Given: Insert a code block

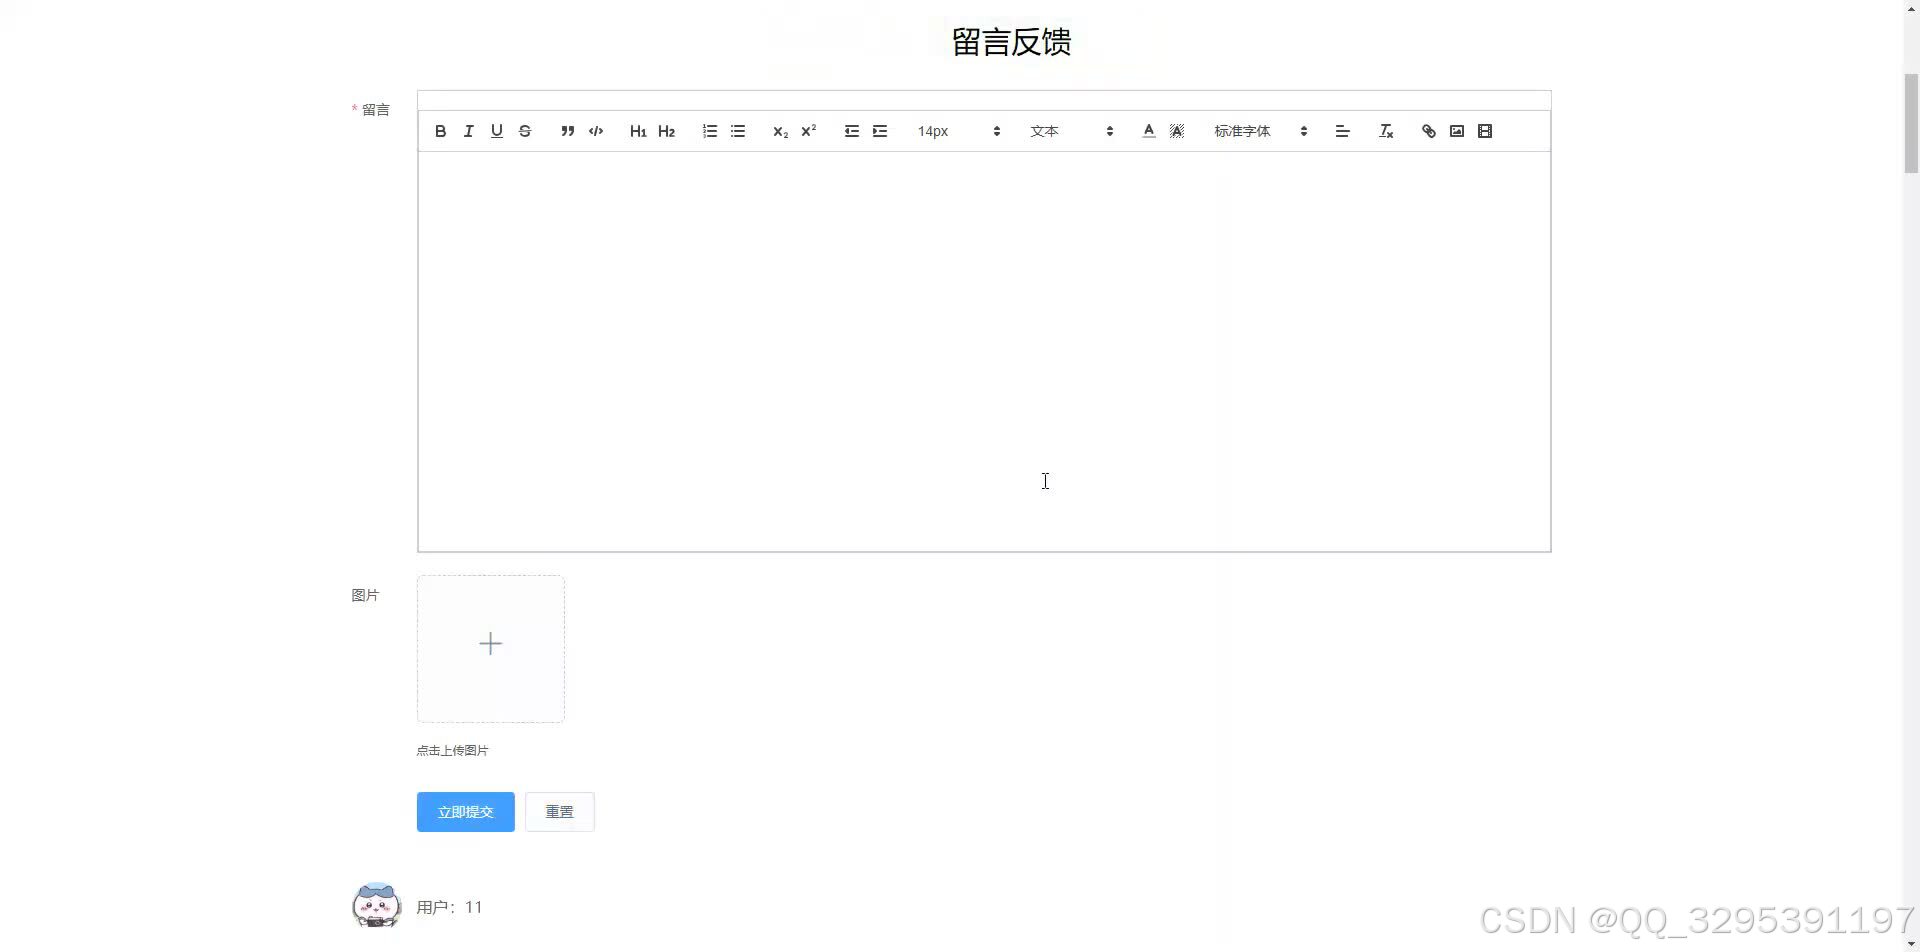Looking at the screenshot, I should [595, 131].
